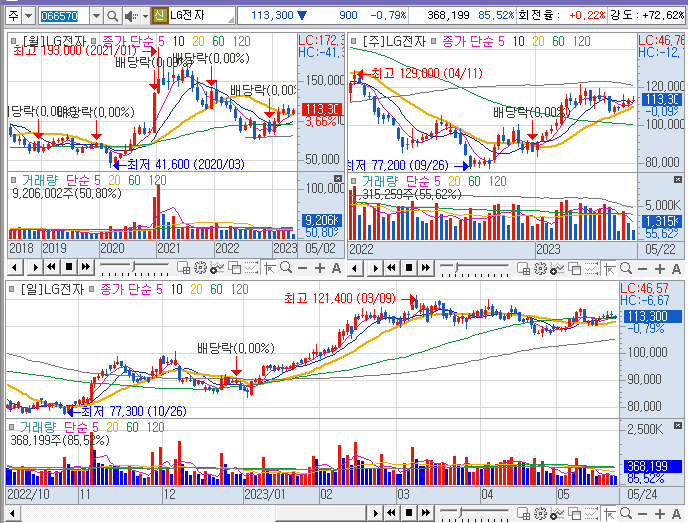Click the 최고 193,000 (2021/01) label
Viewport: 688px width, 523px height.
coord(75,50)
